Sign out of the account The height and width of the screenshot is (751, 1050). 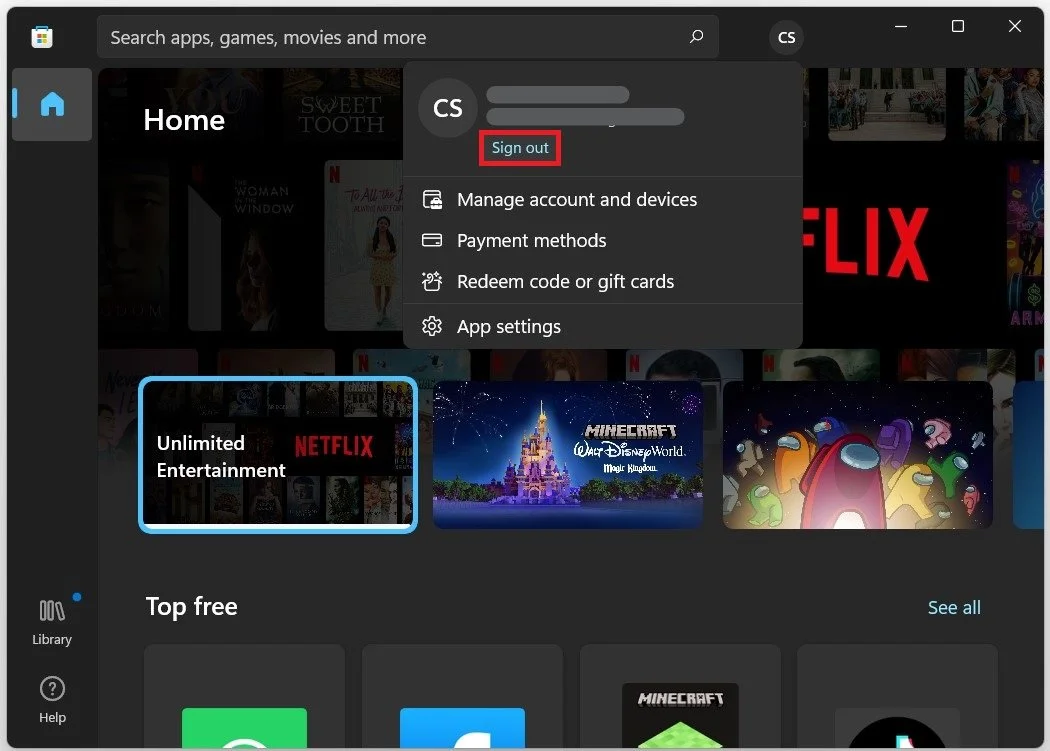pyautogui.click(x=520, y=147)
